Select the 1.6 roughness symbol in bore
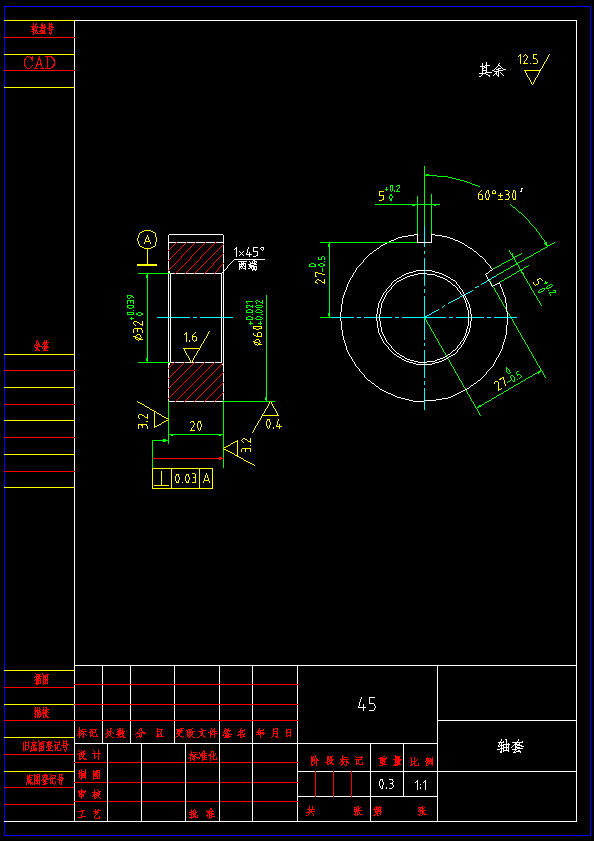 click(x=192, y=348)
